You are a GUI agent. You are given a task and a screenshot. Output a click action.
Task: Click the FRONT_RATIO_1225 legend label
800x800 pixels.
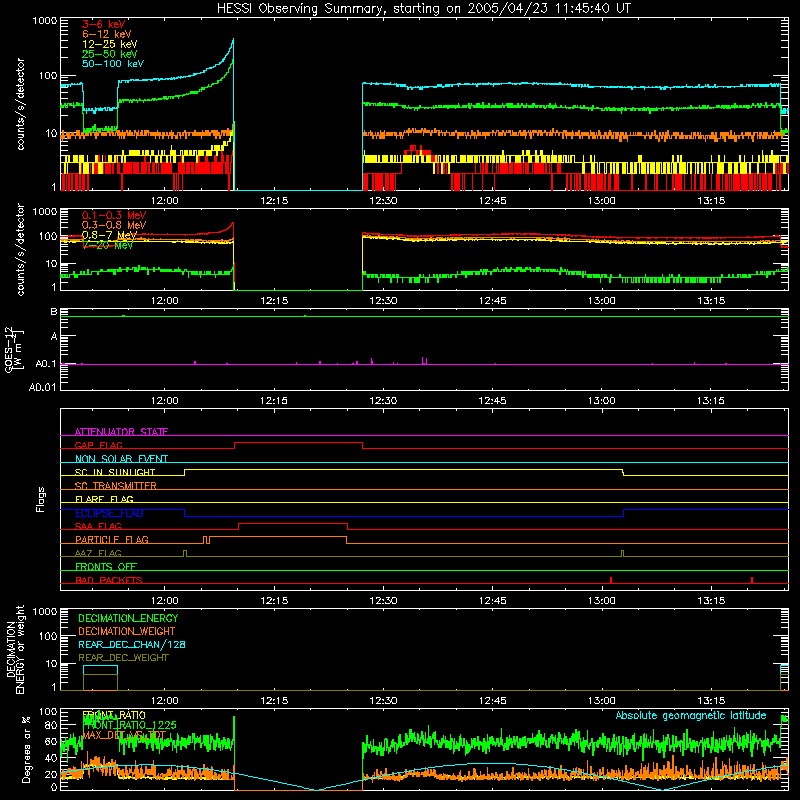tap(130, 725)
